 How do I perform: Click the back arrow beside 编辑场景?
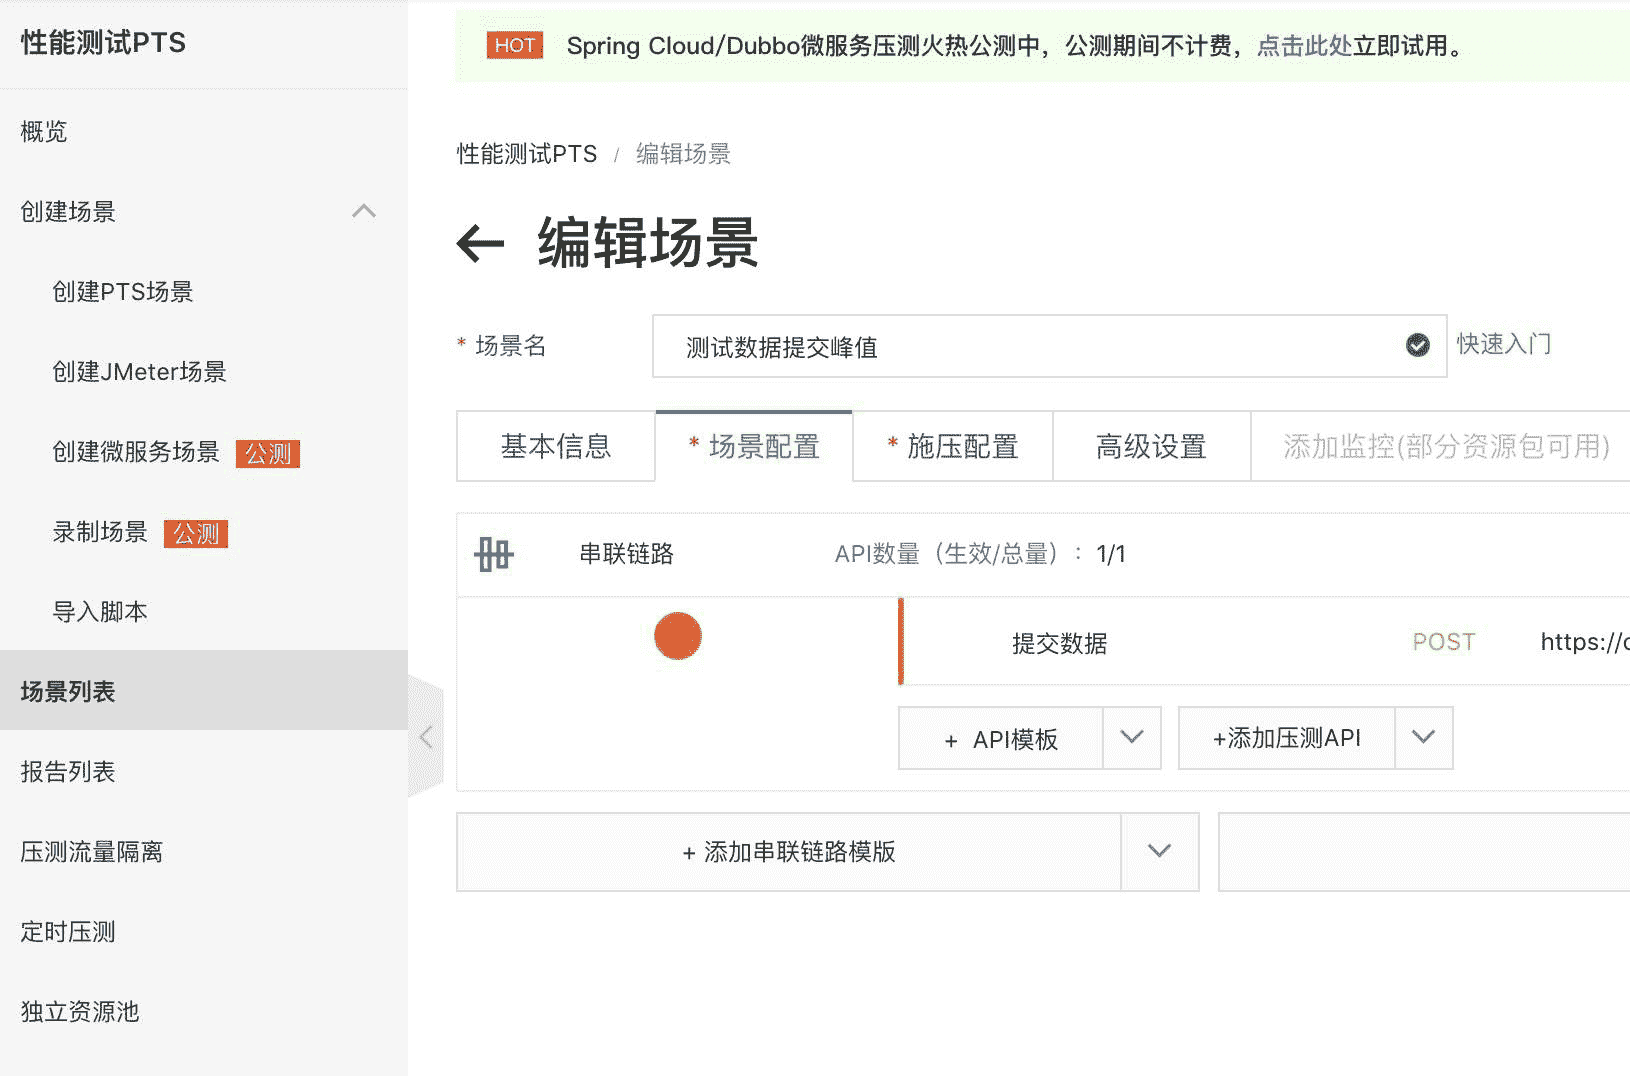point(480,243)
